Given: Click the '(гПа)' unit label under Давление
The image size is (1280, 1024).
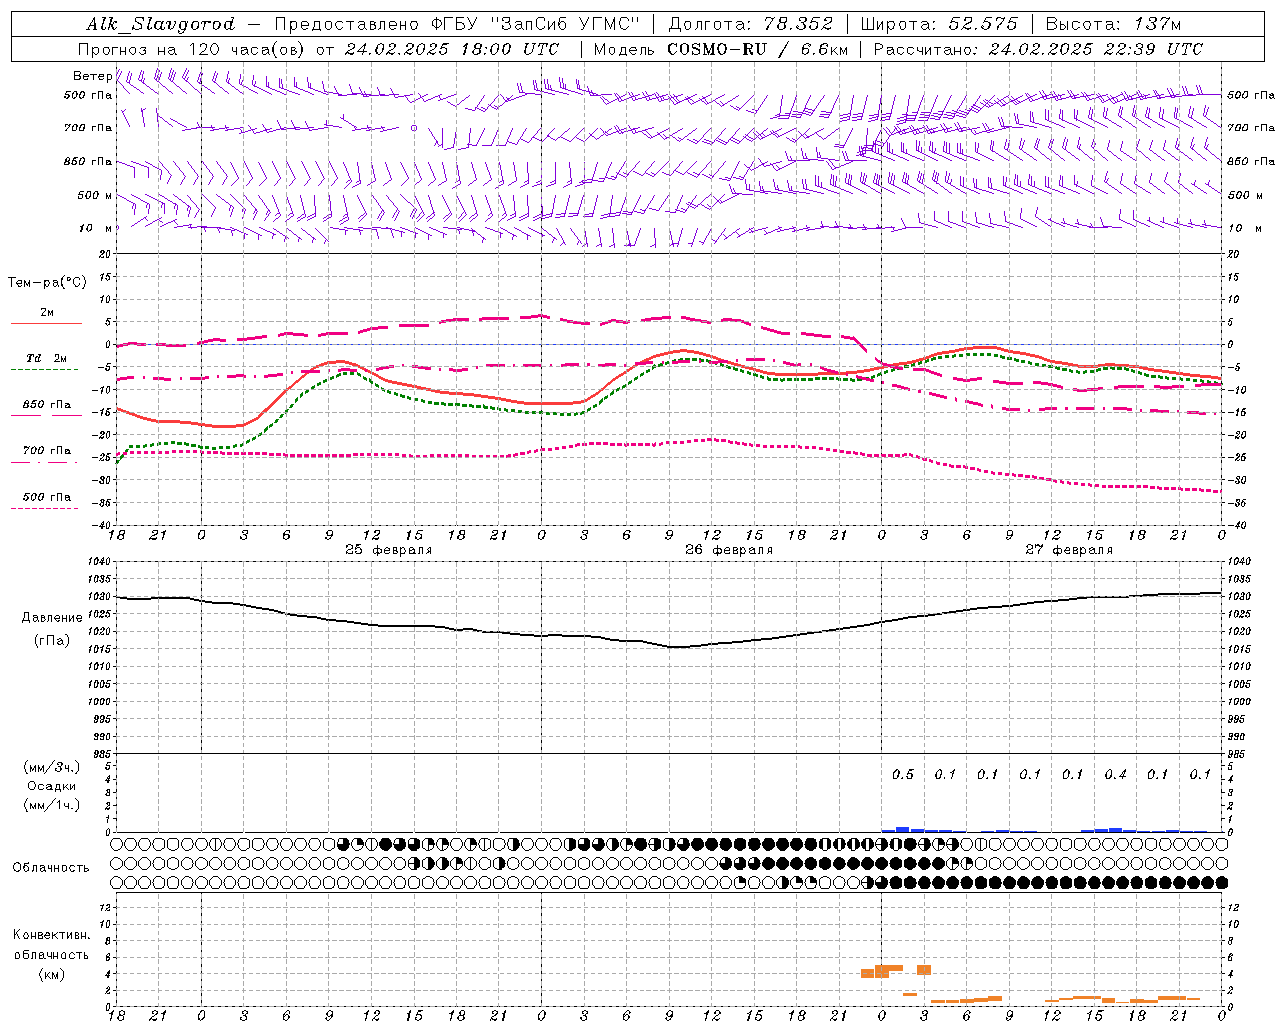Looking at the screenshot, I should point(52,641).
